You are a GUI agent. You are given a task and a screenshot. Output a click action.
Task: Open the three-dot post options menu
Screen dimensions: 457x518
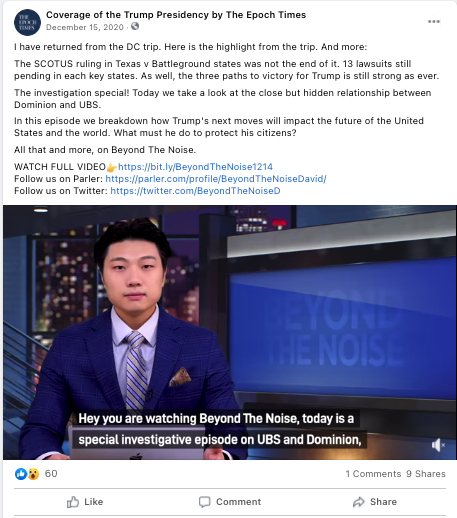click(x=434, y=22)
